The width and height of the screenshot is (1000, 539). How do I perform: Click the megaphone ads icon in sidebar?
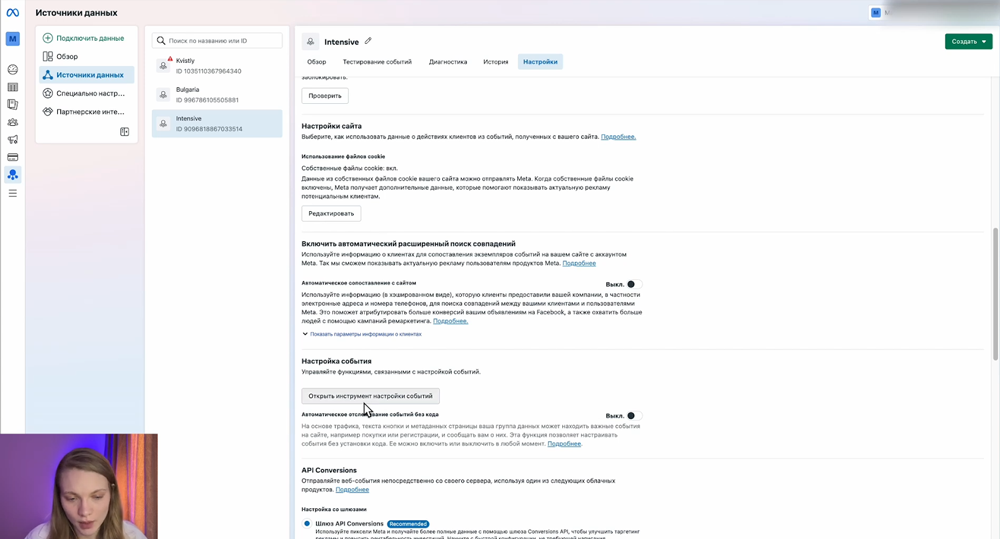coord(13,140)
